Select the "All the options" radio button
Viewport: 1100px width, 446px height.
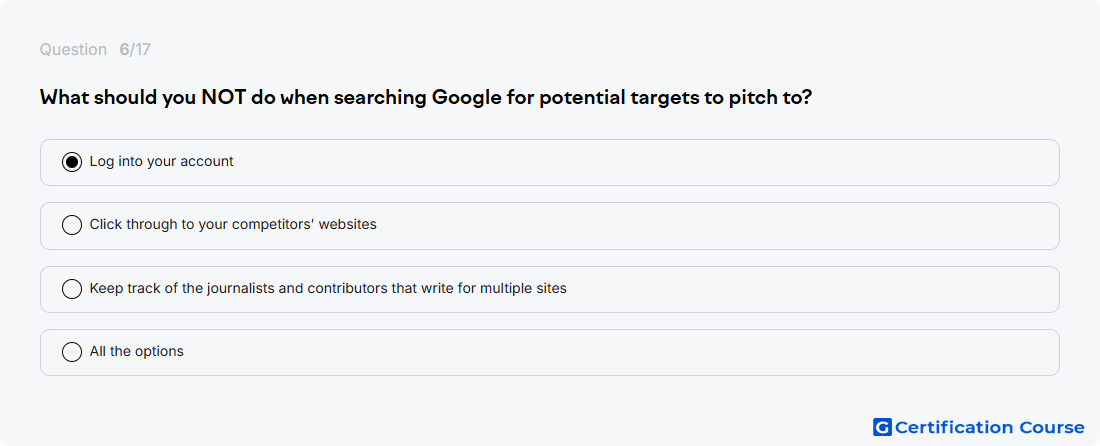pyautogui.click(x=72, y=352)
